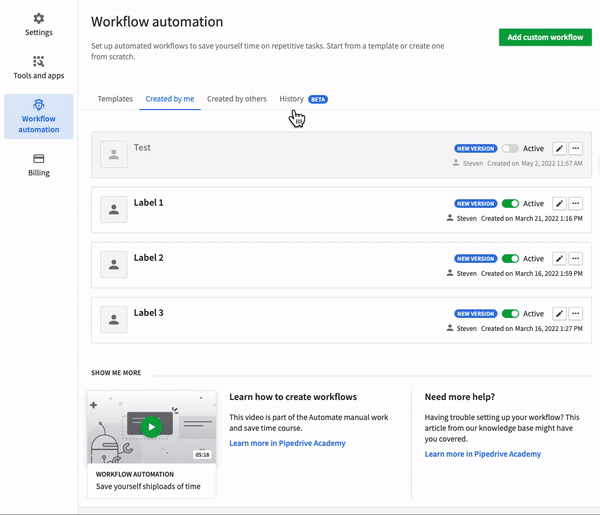Image resolution: width=600 pixels, height=515 pixels.
Task: Edit the Test workflow with pencil icon
Action: [x=559, y=148]
